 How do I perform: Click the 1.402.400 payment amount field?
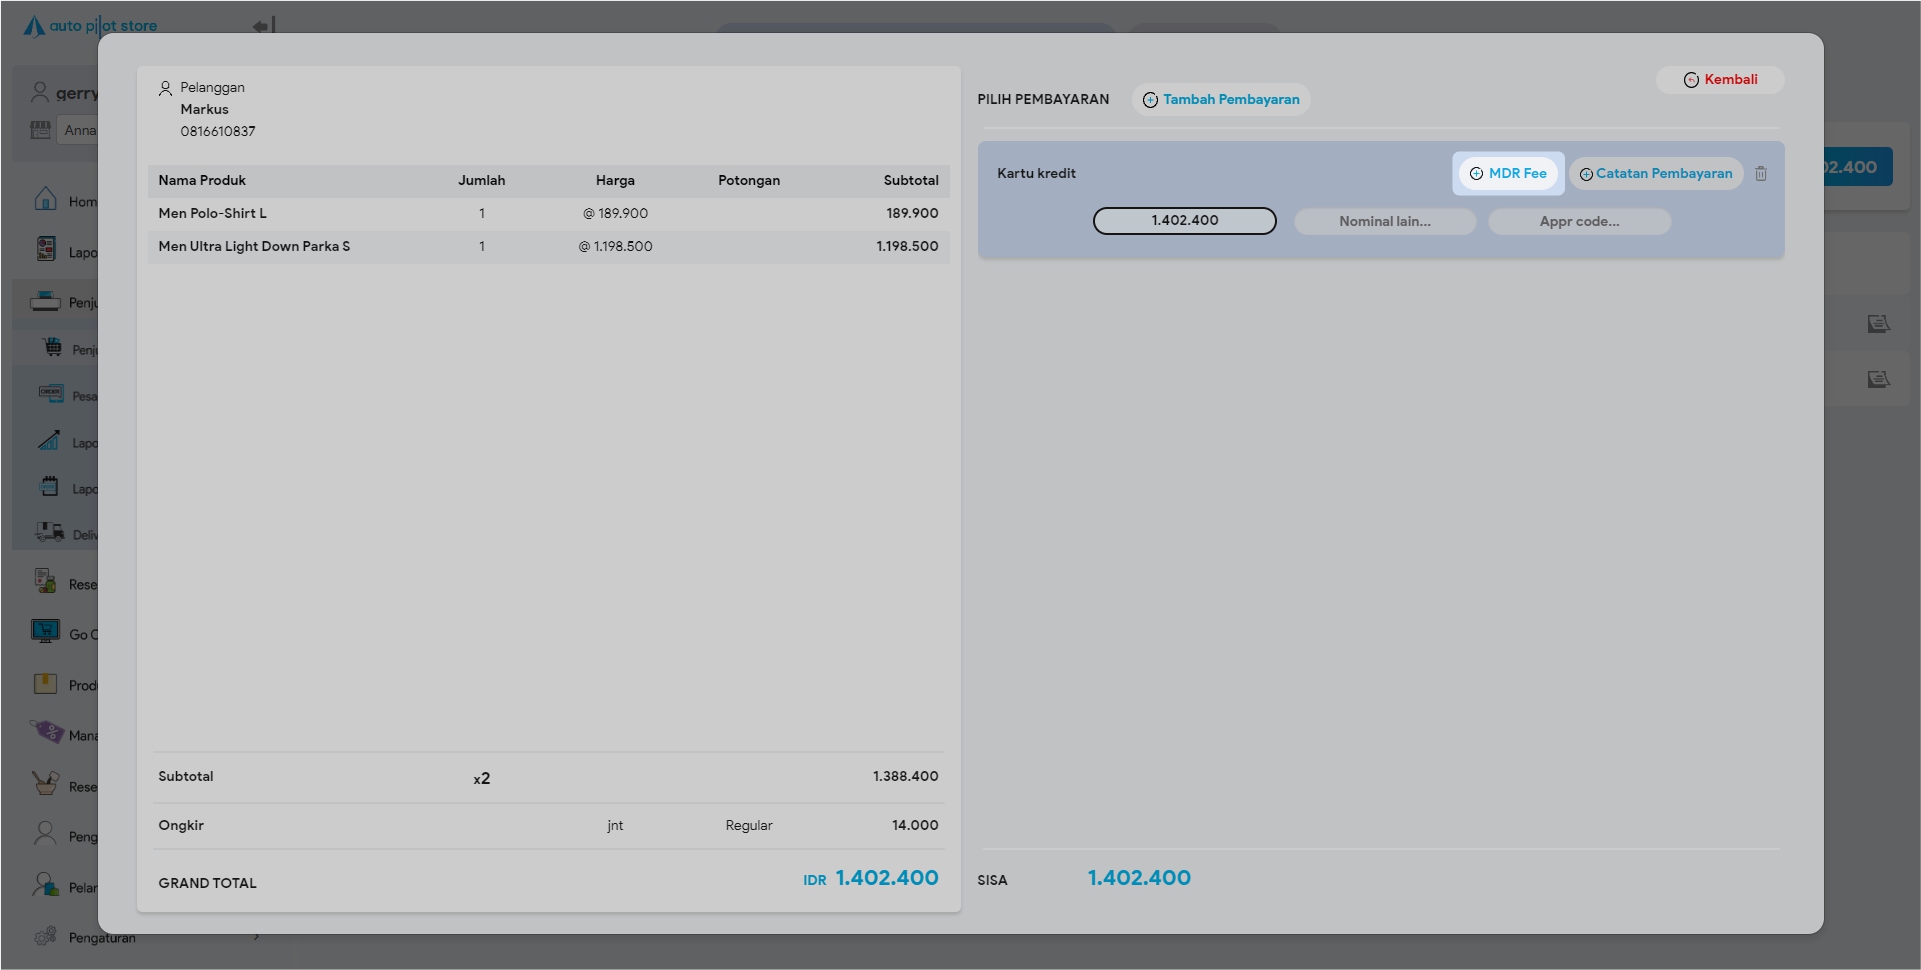pos(1184,221)
